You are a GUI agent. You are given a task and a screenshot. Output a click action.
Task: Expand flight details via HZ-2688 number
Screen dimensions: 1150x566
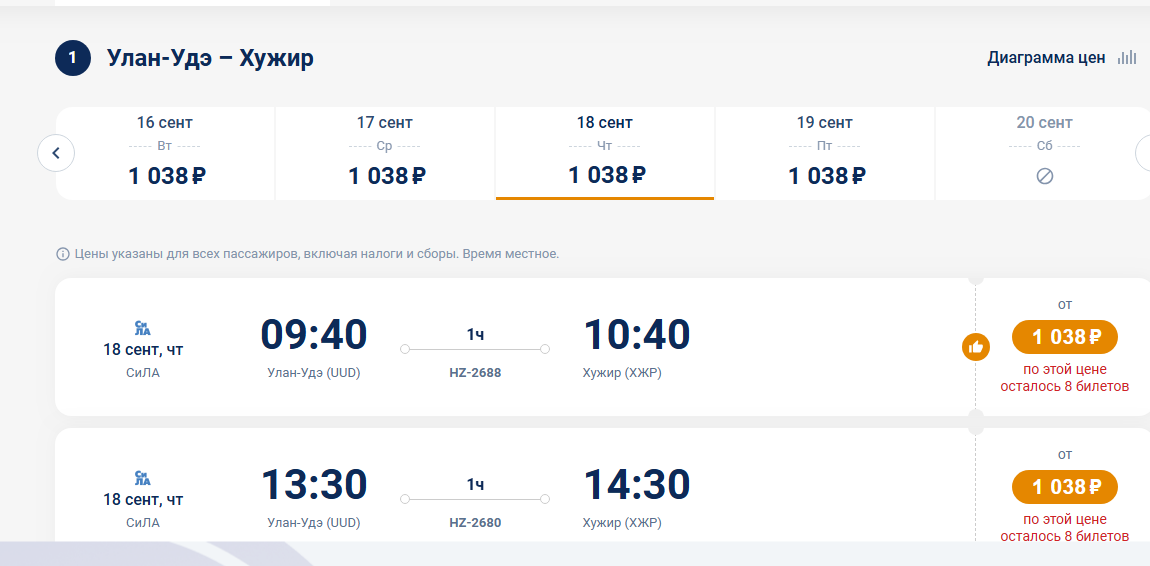pyautogui.click(x=475, y=372)
